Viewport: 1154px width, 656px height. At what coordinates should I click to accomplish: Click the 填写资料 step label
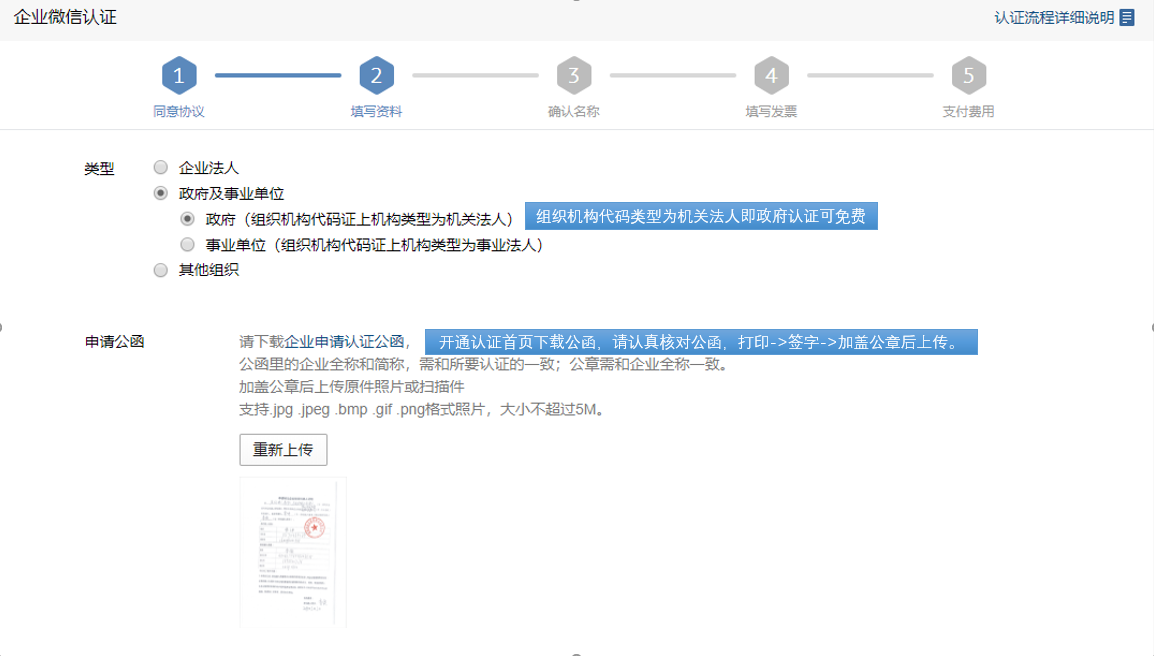point(376,112)
